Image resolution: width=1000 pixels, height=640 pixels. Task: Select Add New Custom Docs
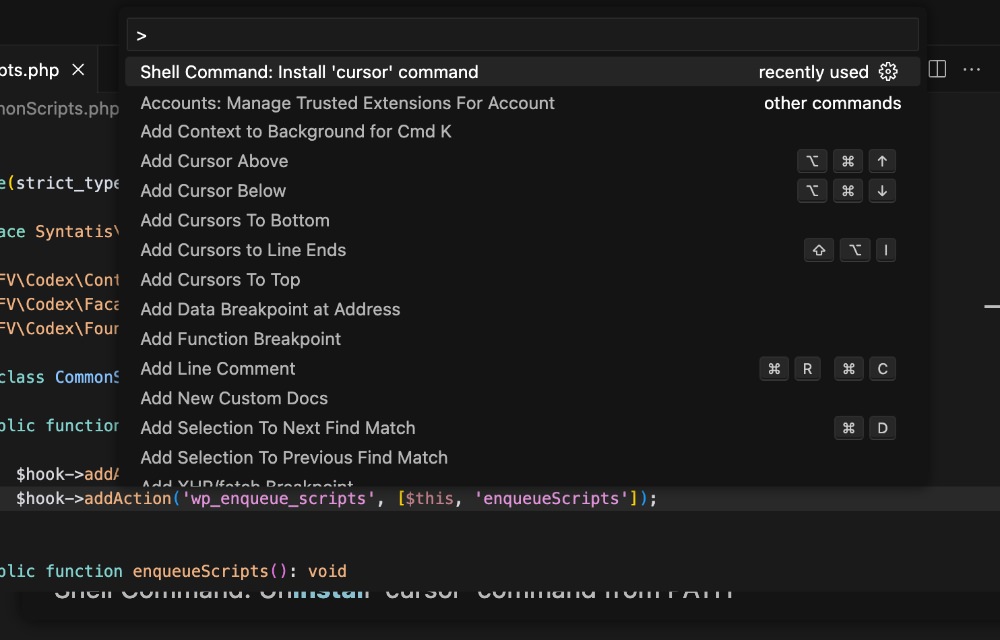click(x=522, y=398)
